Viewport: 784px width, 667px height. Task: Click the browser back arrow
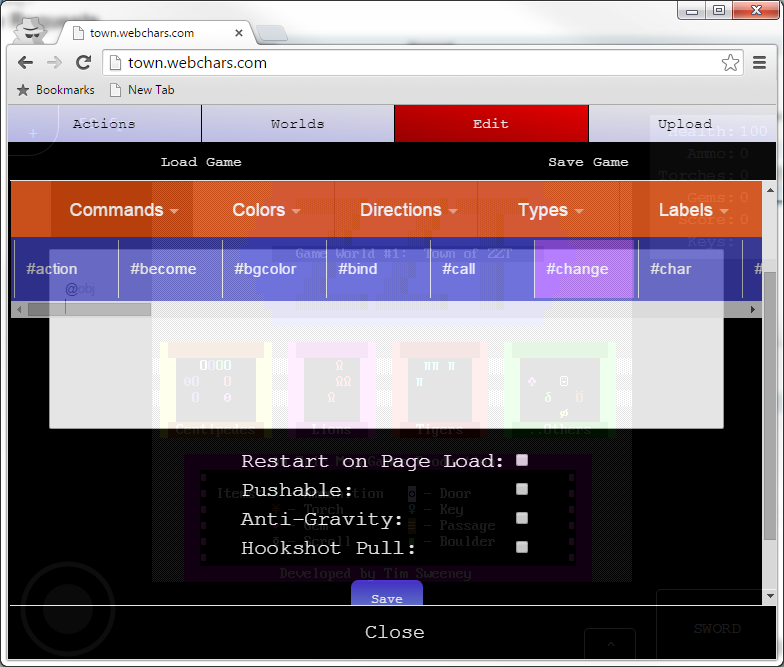26,62
